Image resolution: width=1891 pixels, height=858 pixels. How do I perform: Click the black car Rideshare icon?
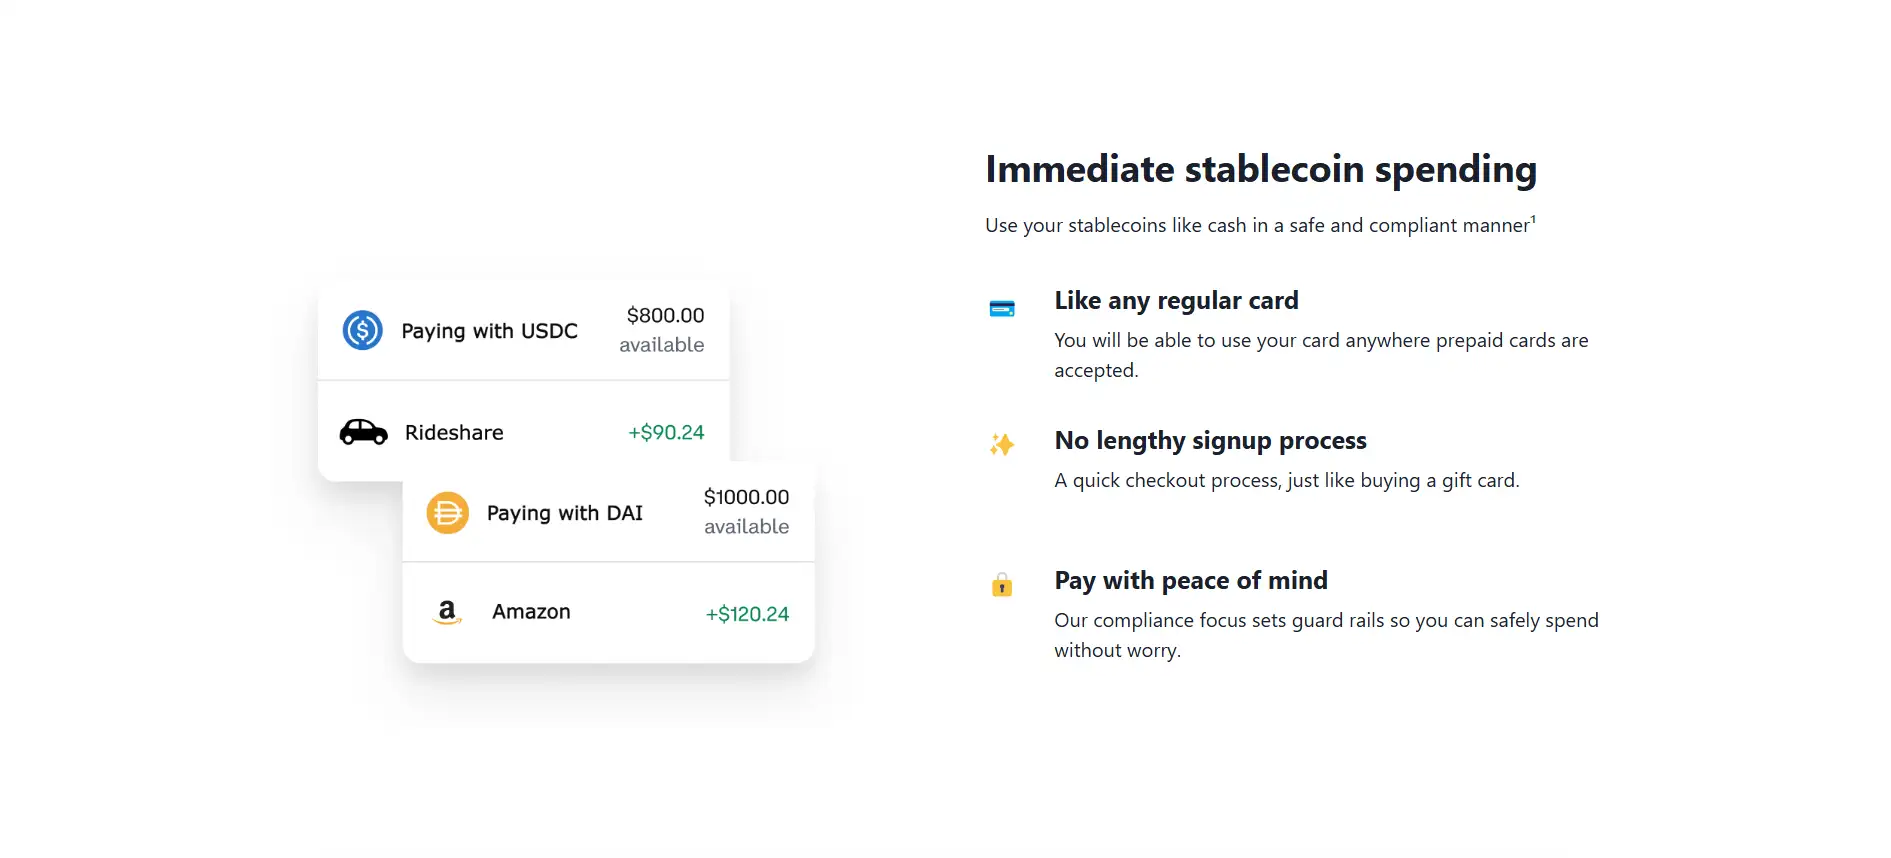click(363, 432)
